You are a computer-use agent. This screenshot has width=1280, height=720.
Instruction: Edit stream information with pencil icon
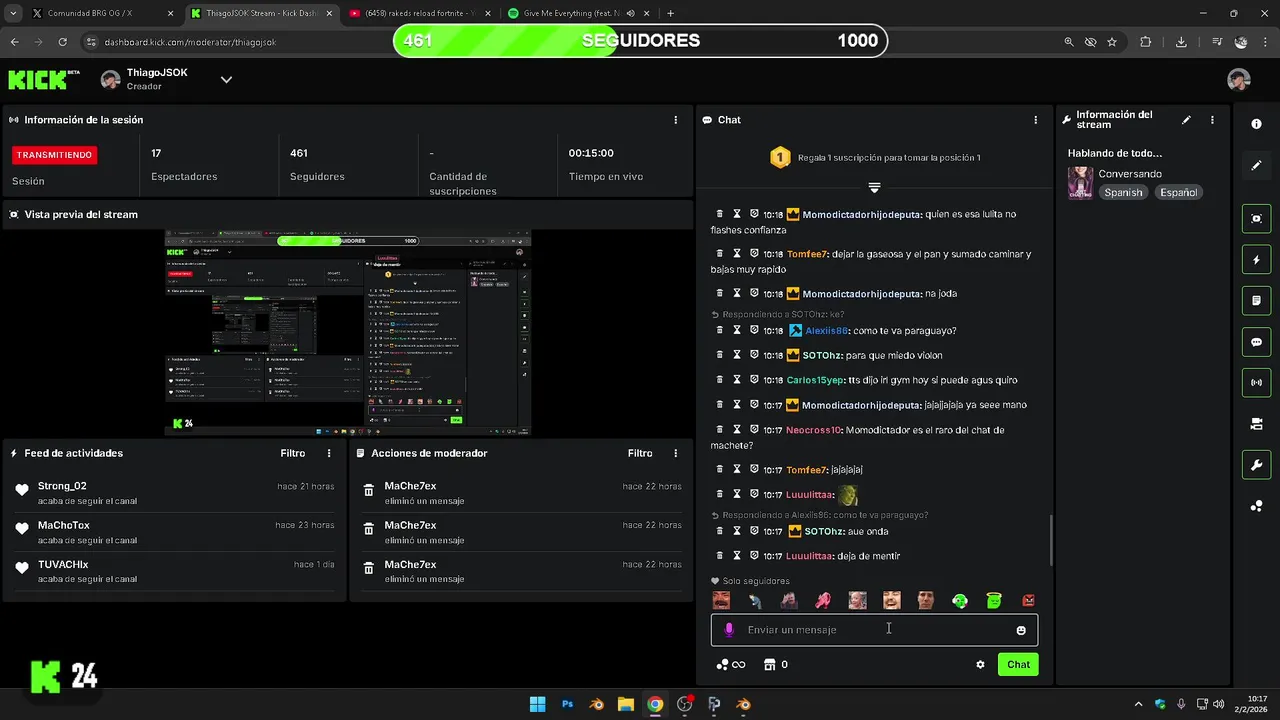point(1186,120)
